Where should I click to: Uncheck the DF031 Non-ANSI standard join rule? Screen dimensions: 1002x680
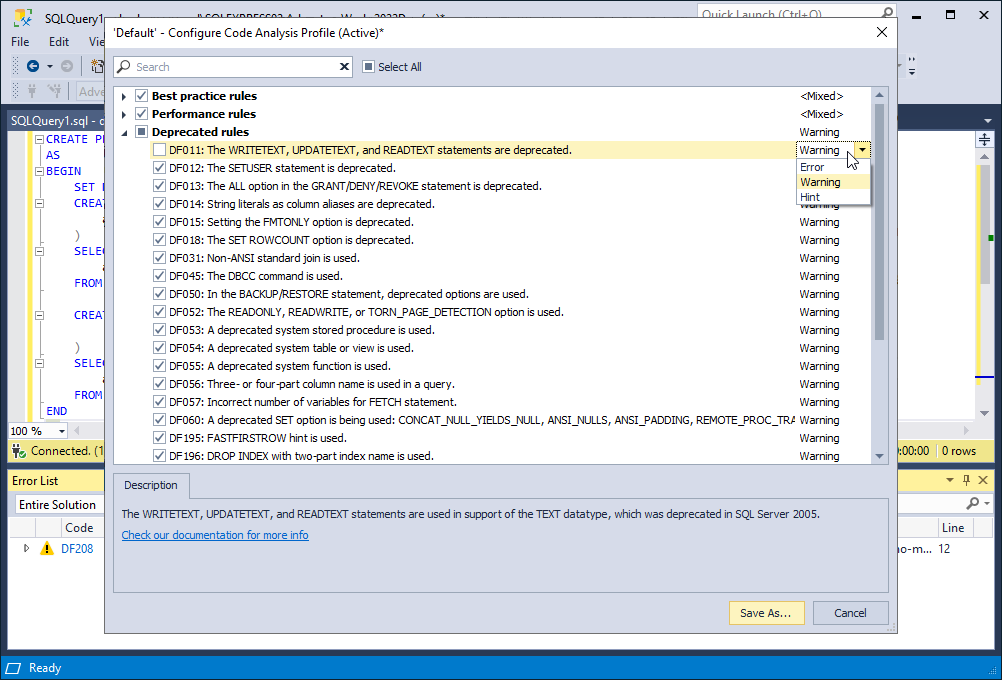click(160, 258)
